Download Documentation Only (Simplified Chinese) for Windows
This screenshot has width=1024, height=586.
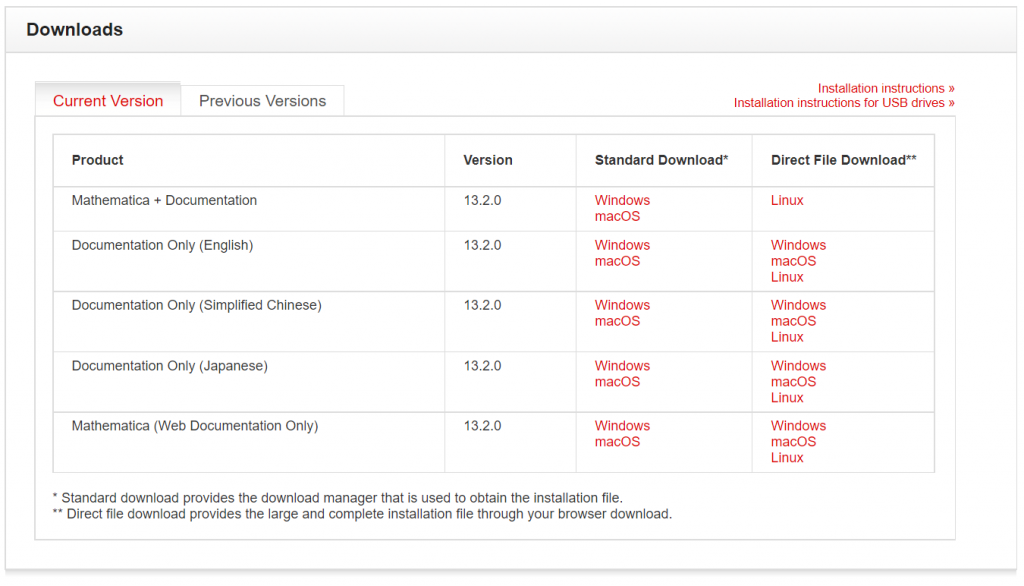tap(622, 305)
